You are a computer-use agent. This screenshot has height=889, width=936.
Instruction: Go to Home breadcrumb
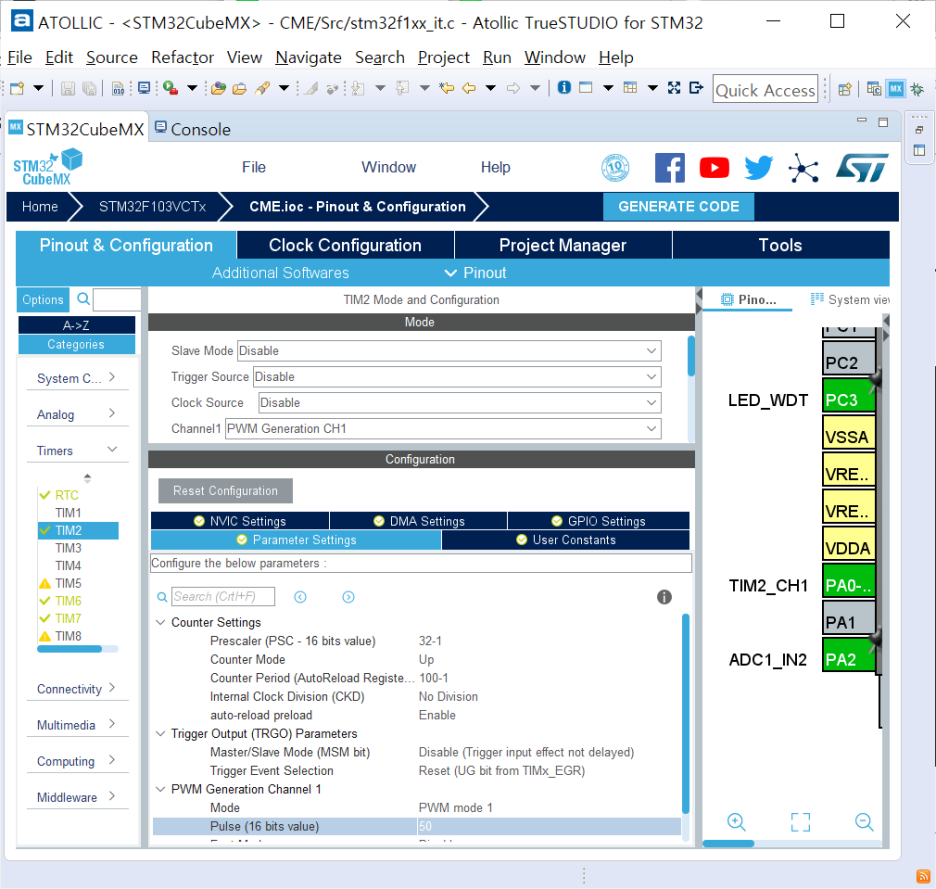click(39, 207)
